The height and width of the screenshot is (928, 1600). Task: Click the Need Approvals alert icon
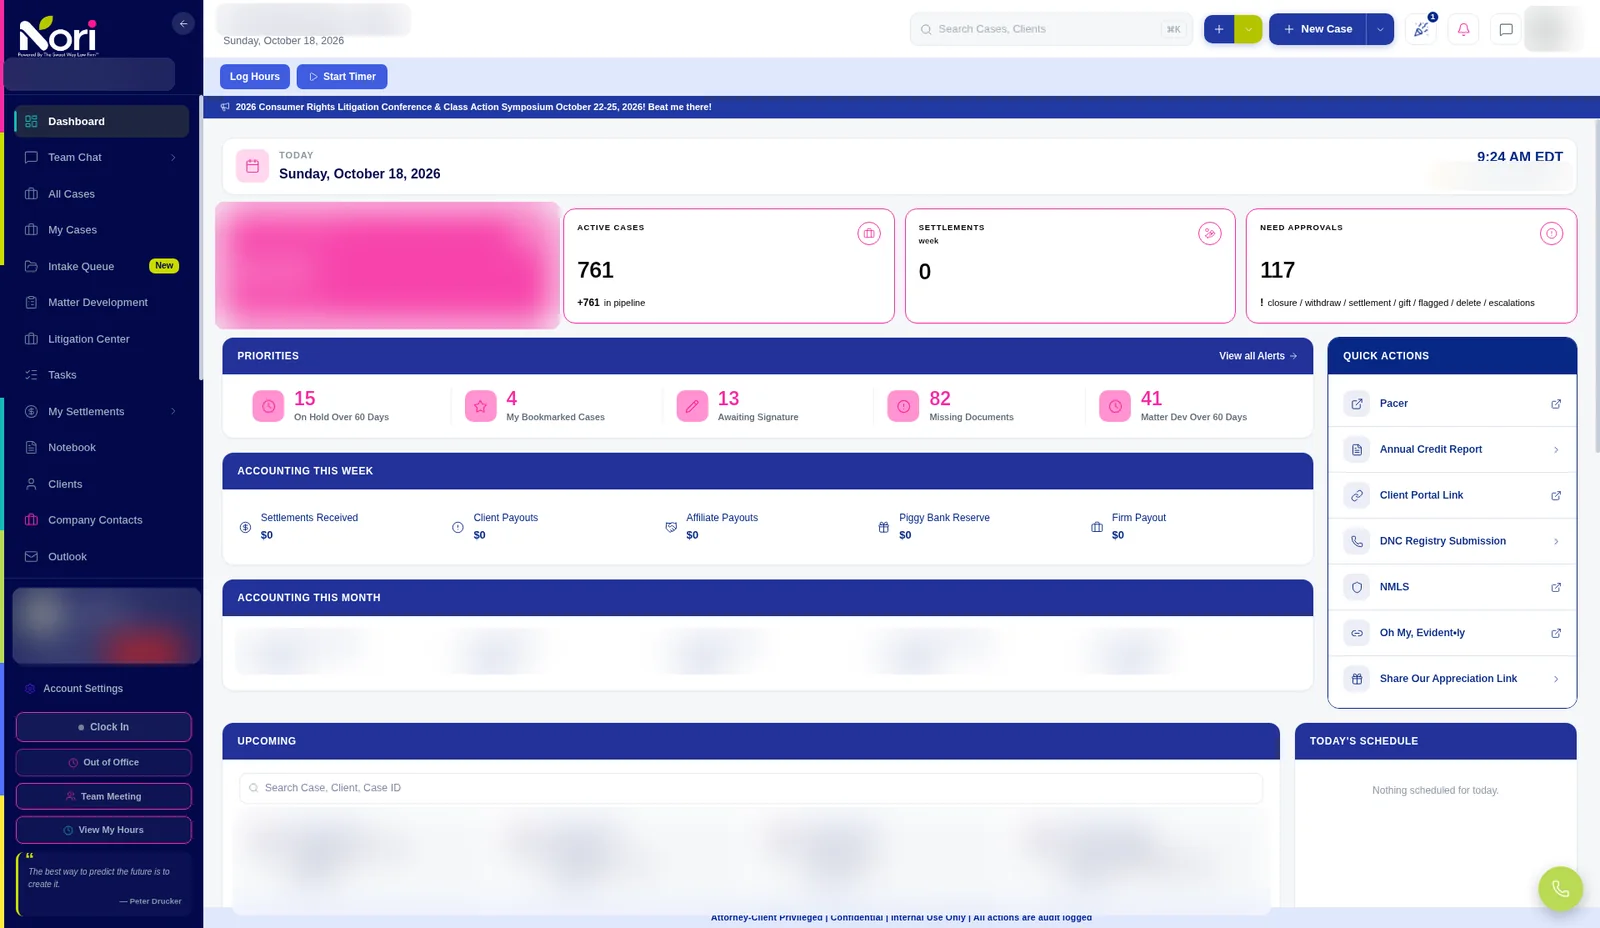click(1551, 234)
